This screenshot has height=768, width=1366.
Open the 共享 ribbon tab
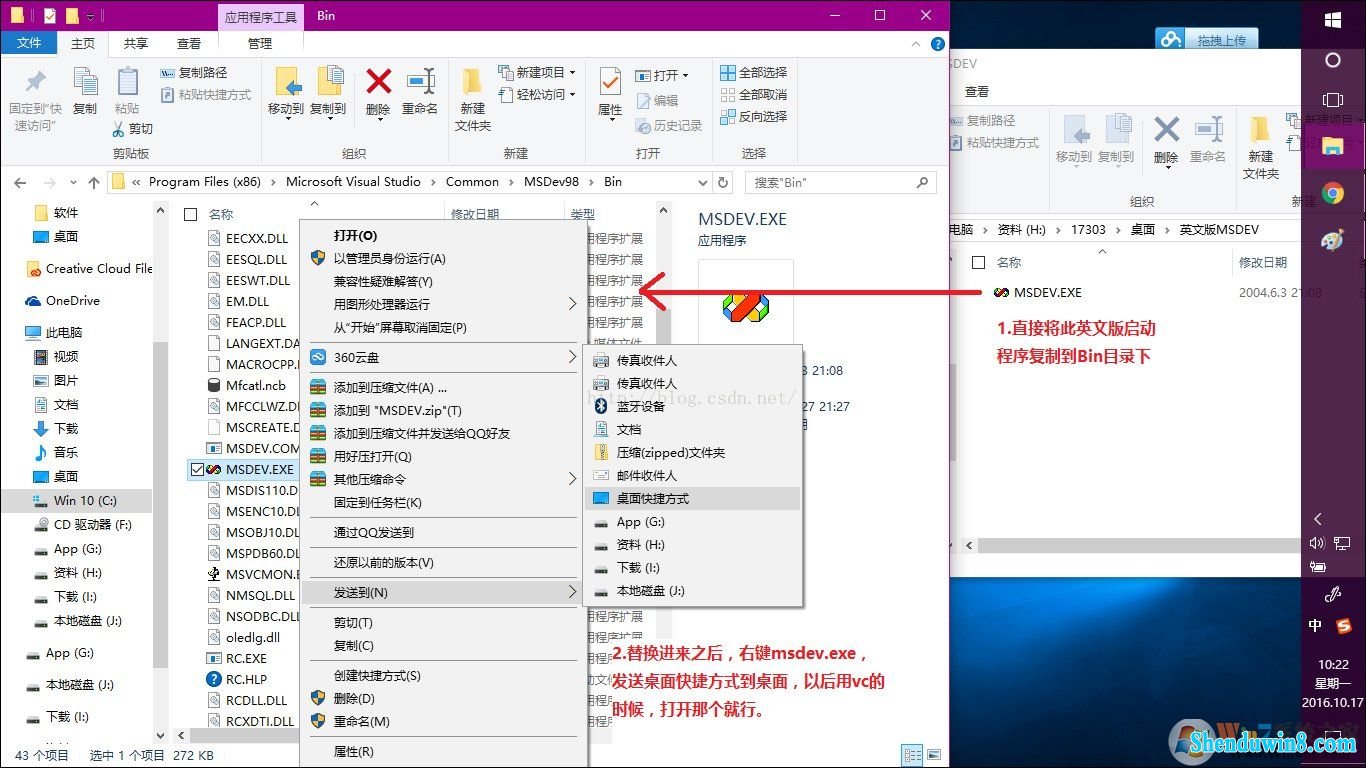click(x=136, y=44)
